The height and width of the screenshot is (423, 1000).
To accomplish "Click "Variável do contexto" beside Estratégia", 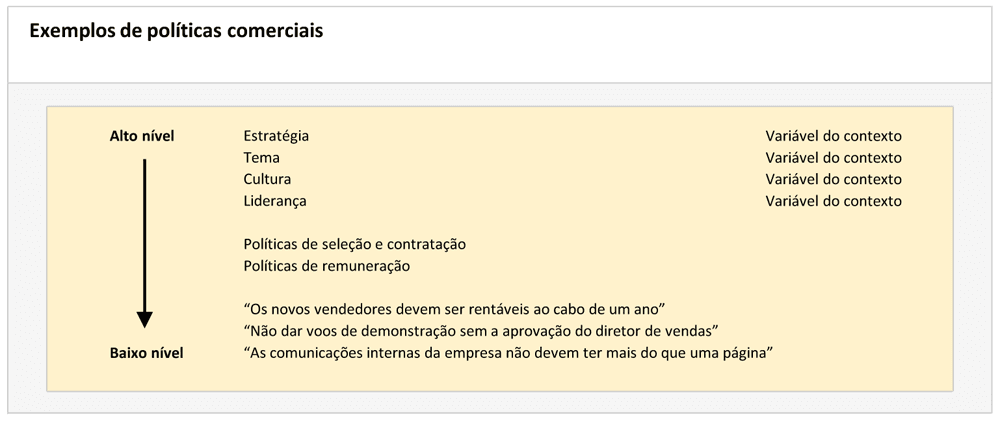I will (x=833, y=136).
